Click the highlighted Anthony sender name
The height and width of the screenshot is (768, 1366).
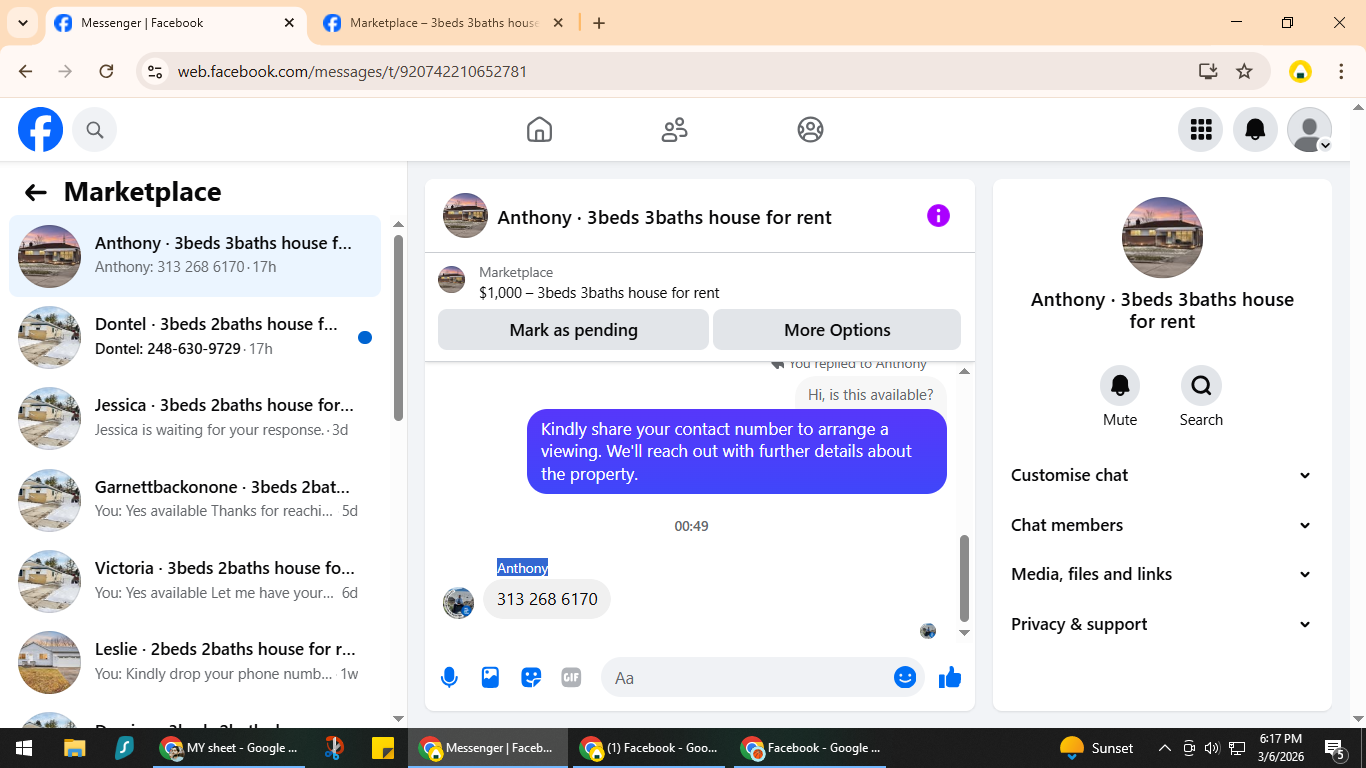(522, 568)
